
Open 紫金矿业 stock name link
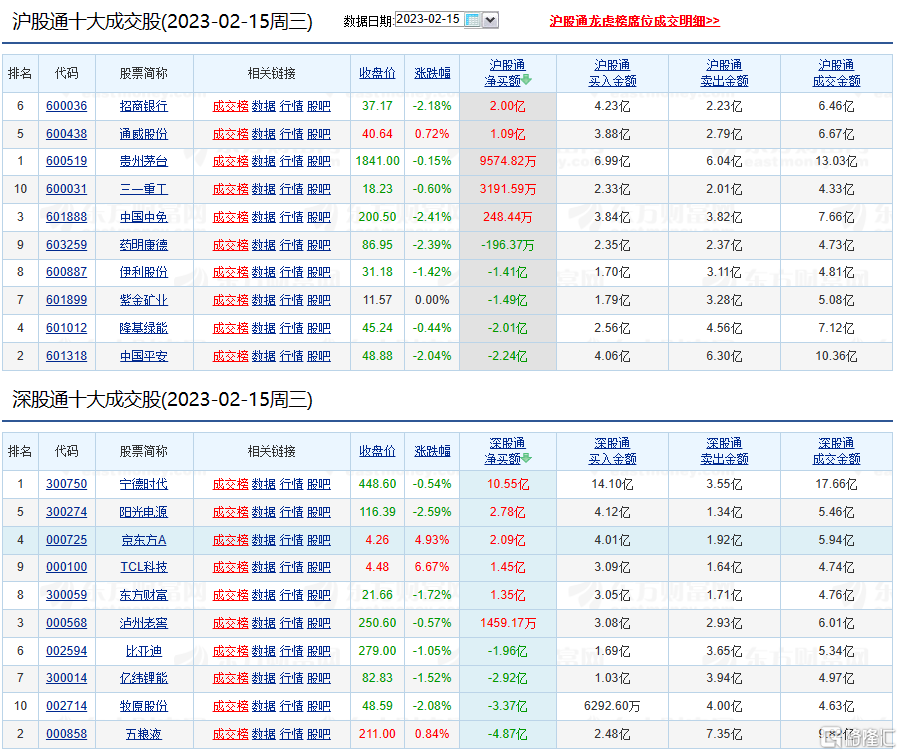[144, 300]
